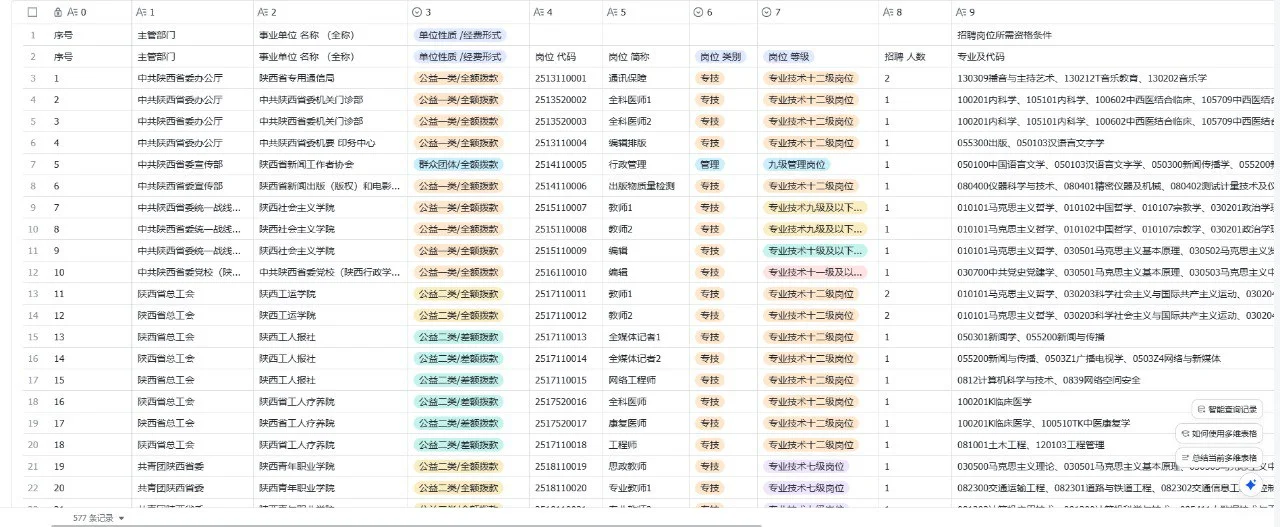Select cell 全科医师2
Viewport: 1280px width, 527px height.
(644, 121)
